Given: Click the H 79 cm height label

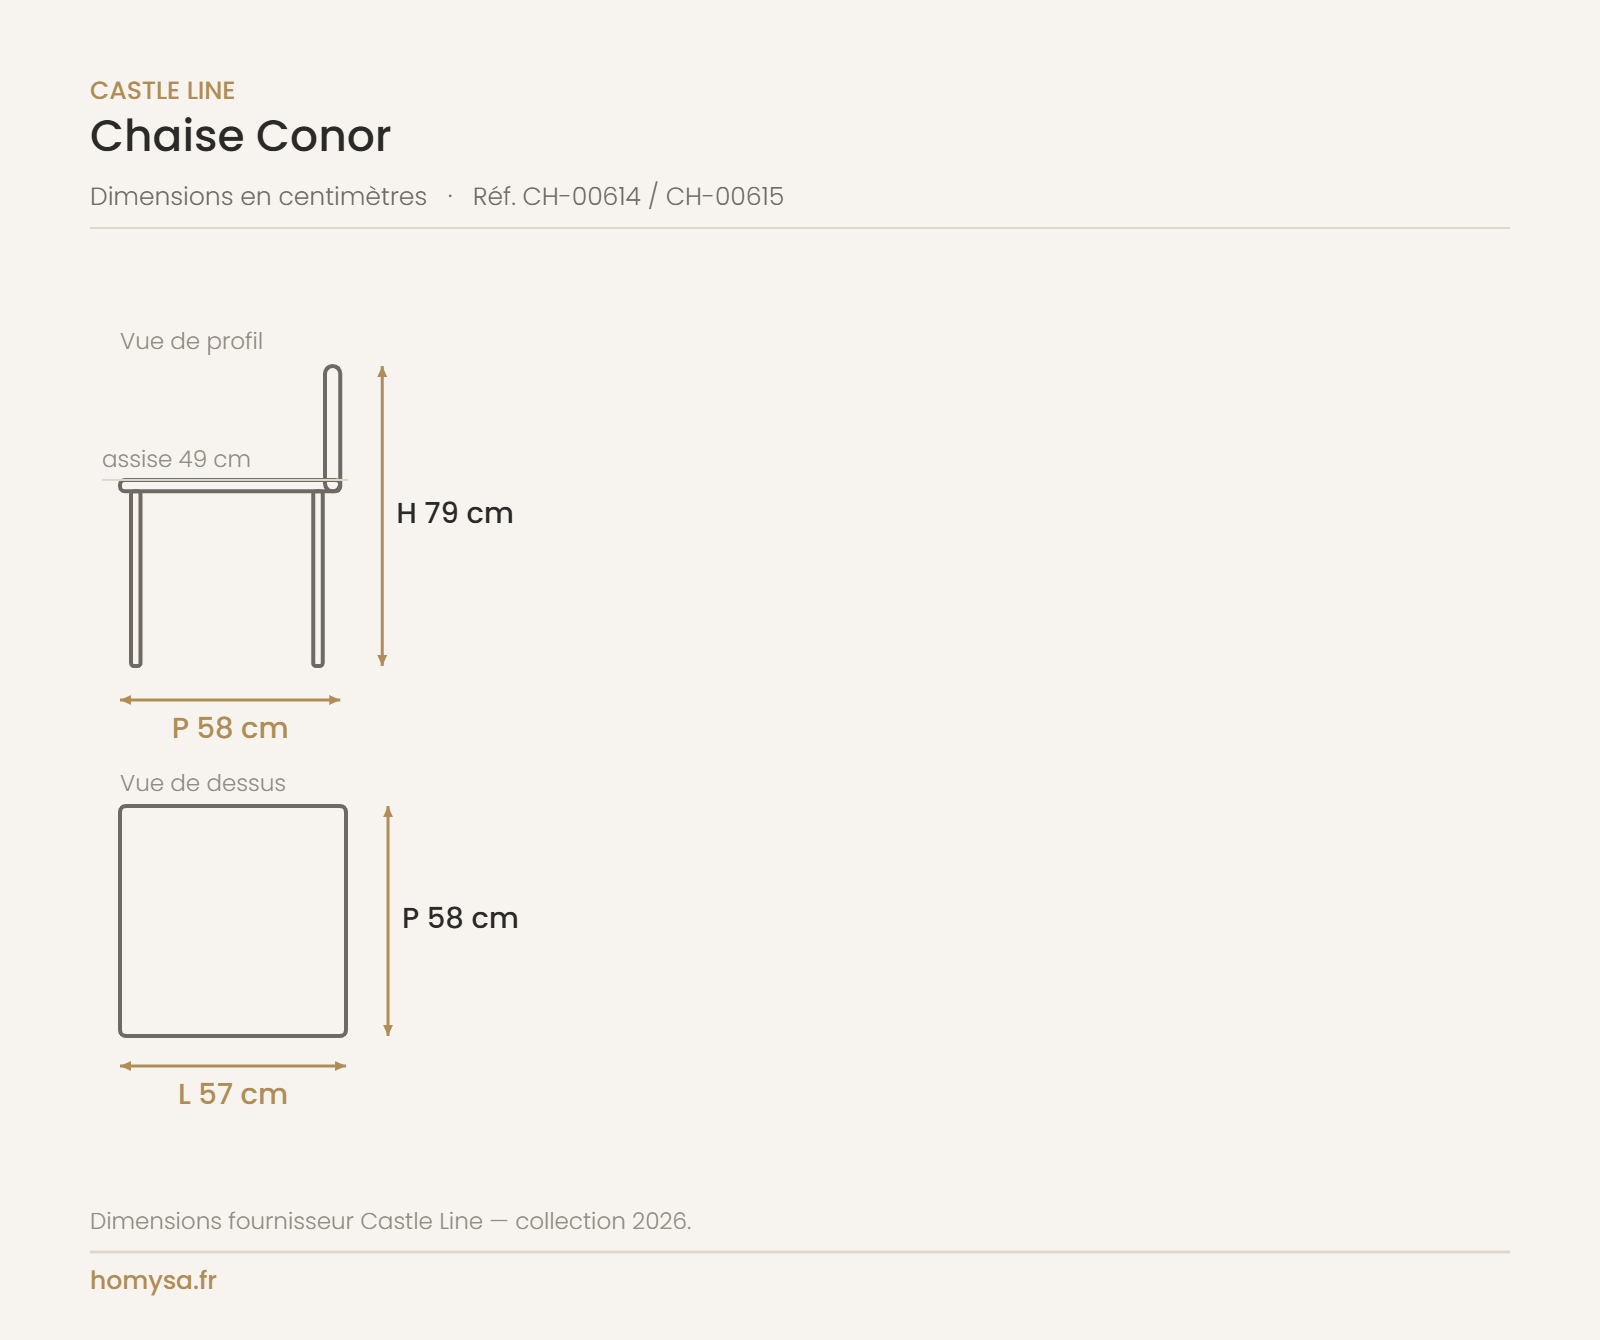Looking at the screenshot, I should (x=455, y=513).
